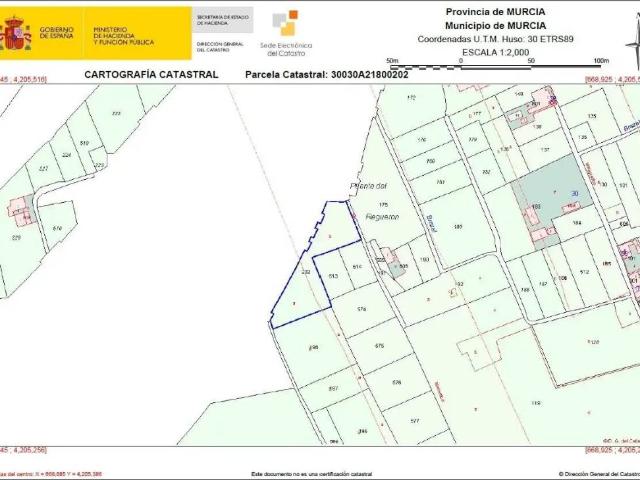Click parcel number 137
Image resolution: width=640 pixels, height=480 pixels.
click(544, 149)
